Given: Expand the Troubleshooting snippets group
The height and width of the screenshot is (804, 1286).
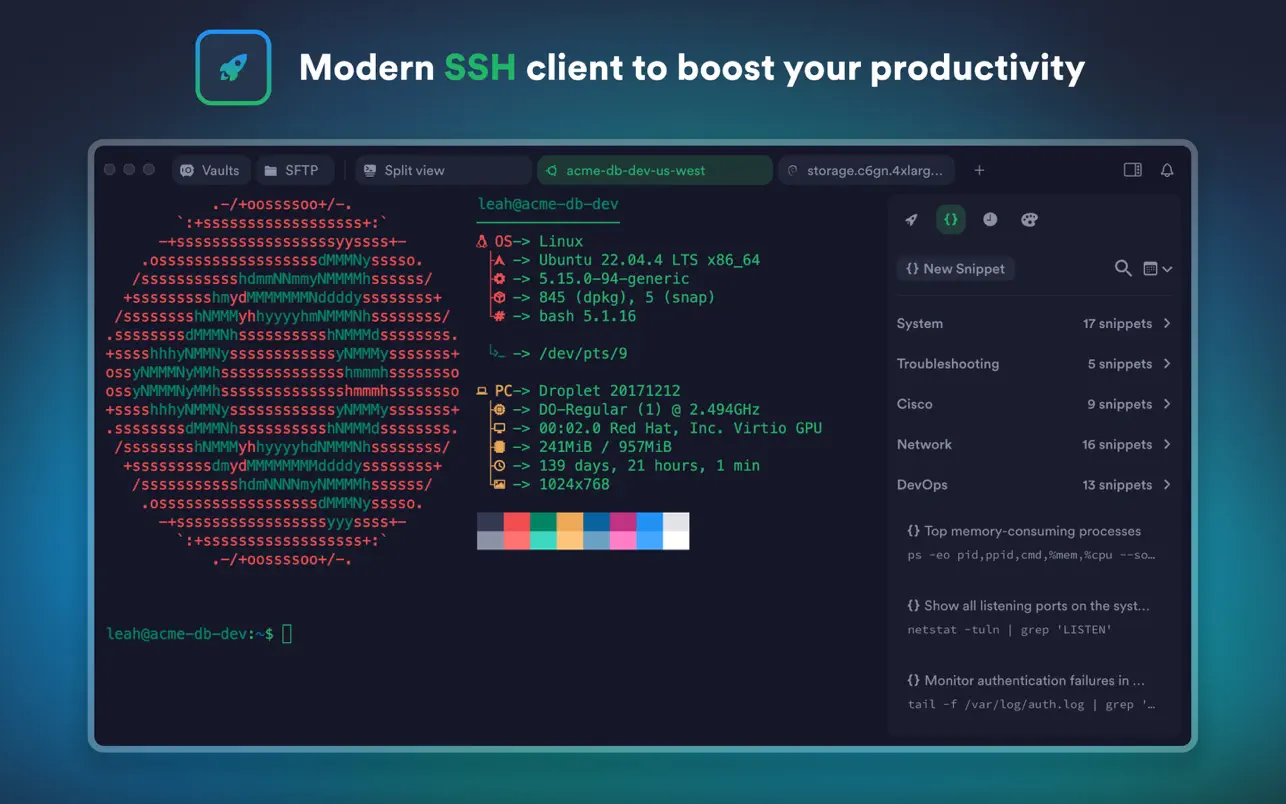Looking at the screenshot, I should [x=1034, y=364].
